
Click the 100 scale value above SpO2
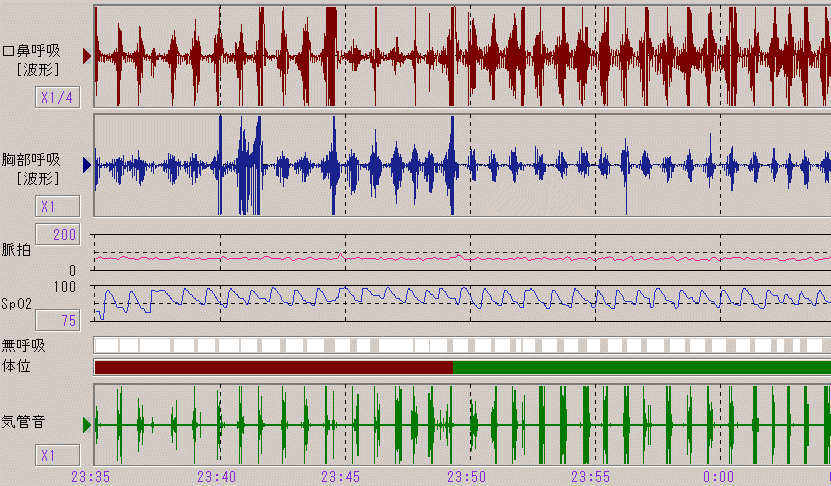coord(65,287)
